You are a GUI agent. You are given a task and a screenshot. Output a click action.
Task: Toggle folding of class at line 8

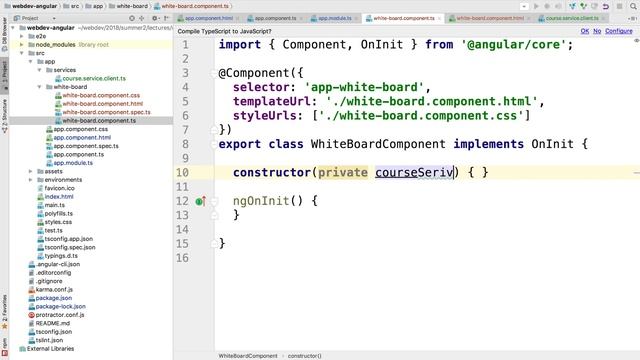(x=213, y=144)
